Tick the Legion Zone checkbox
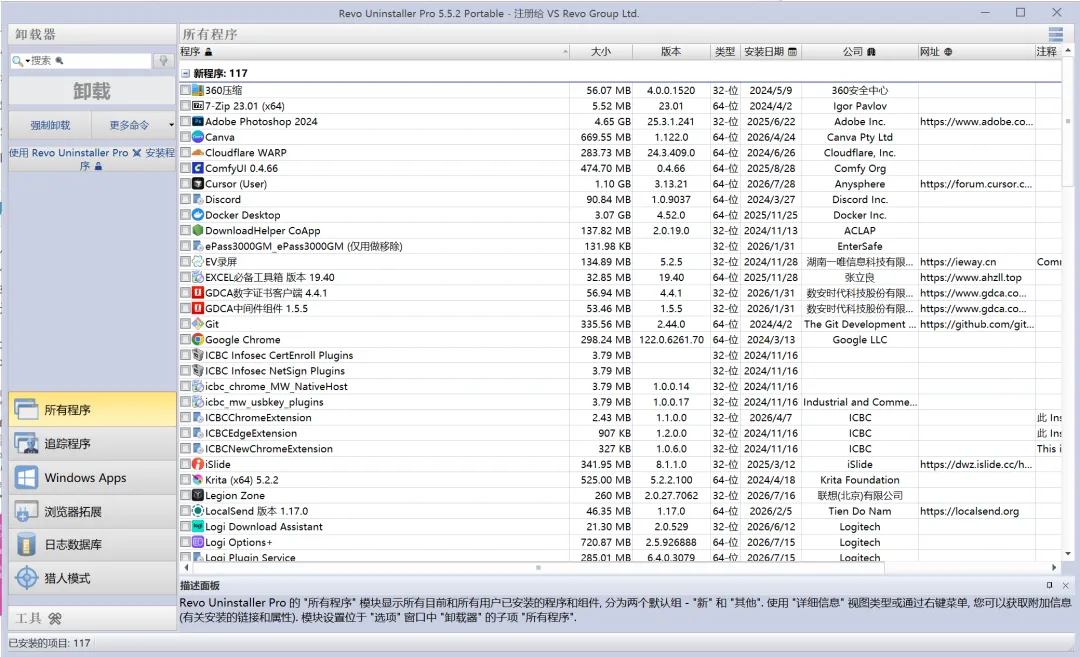The height and width of the screenshot is (657, 1080). (185, 495)
